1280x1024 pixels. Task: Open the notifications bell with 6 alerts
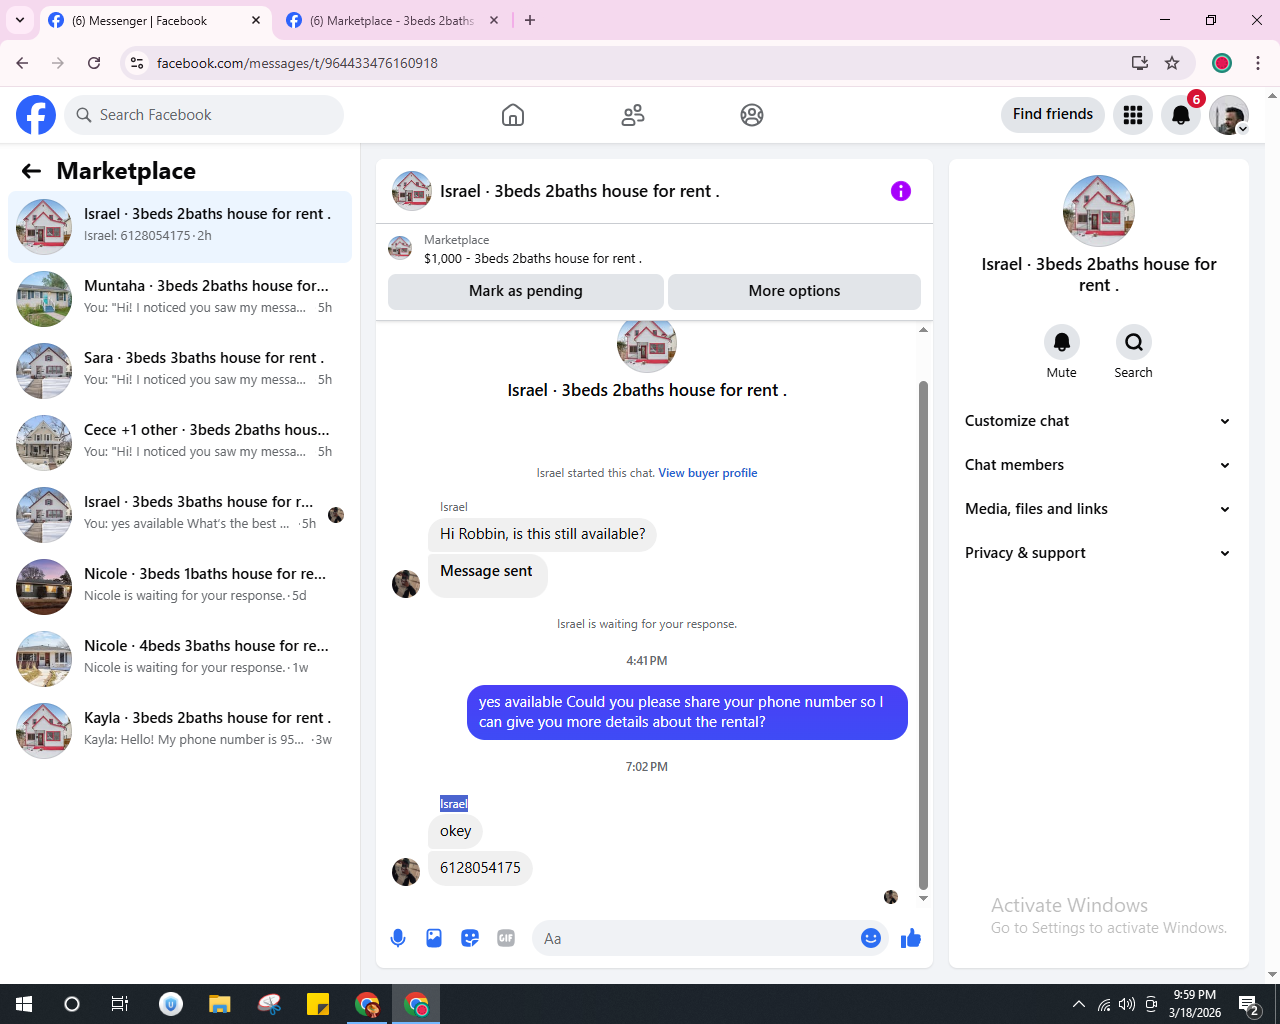pyautogui.click(x=1181, y=115)
